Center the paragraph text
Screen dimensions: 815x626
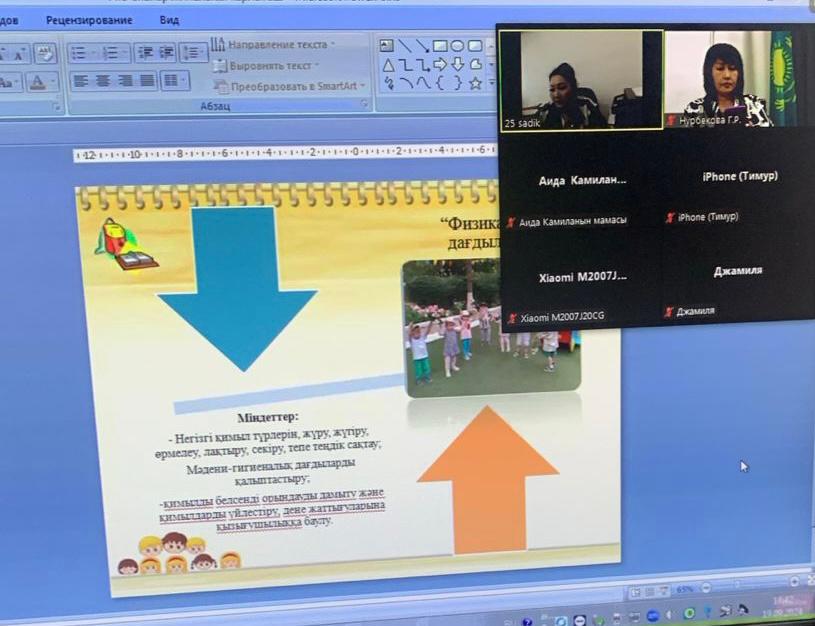pyautogui.click(x=102, y=81)
